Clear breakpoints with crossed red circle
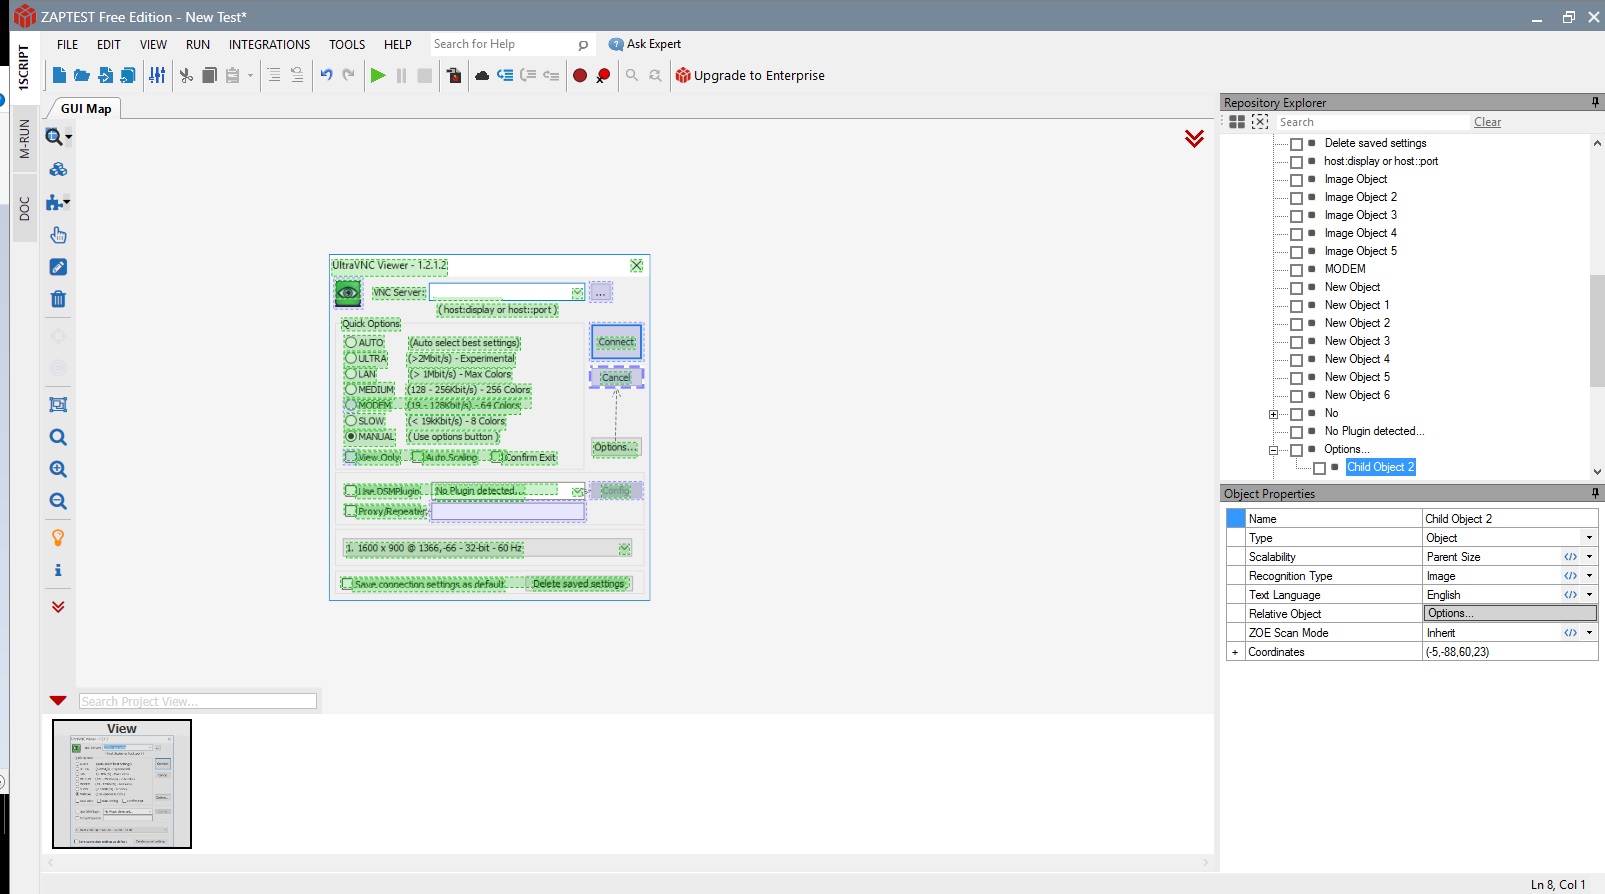Image resolution: width=1605 pixels, height=894 pixels. coord(603,75)
